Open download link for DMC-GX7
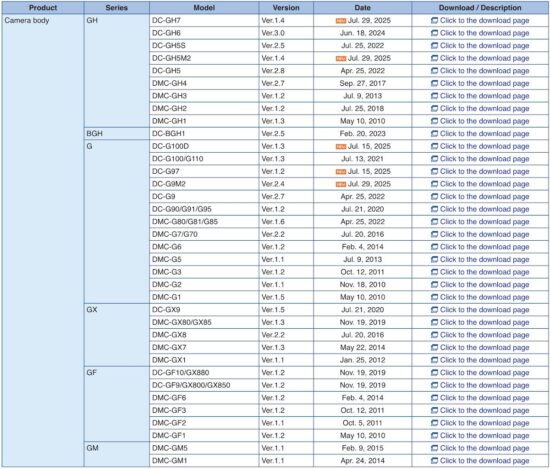This screenshot has width=550, height=470. [484, 348]
